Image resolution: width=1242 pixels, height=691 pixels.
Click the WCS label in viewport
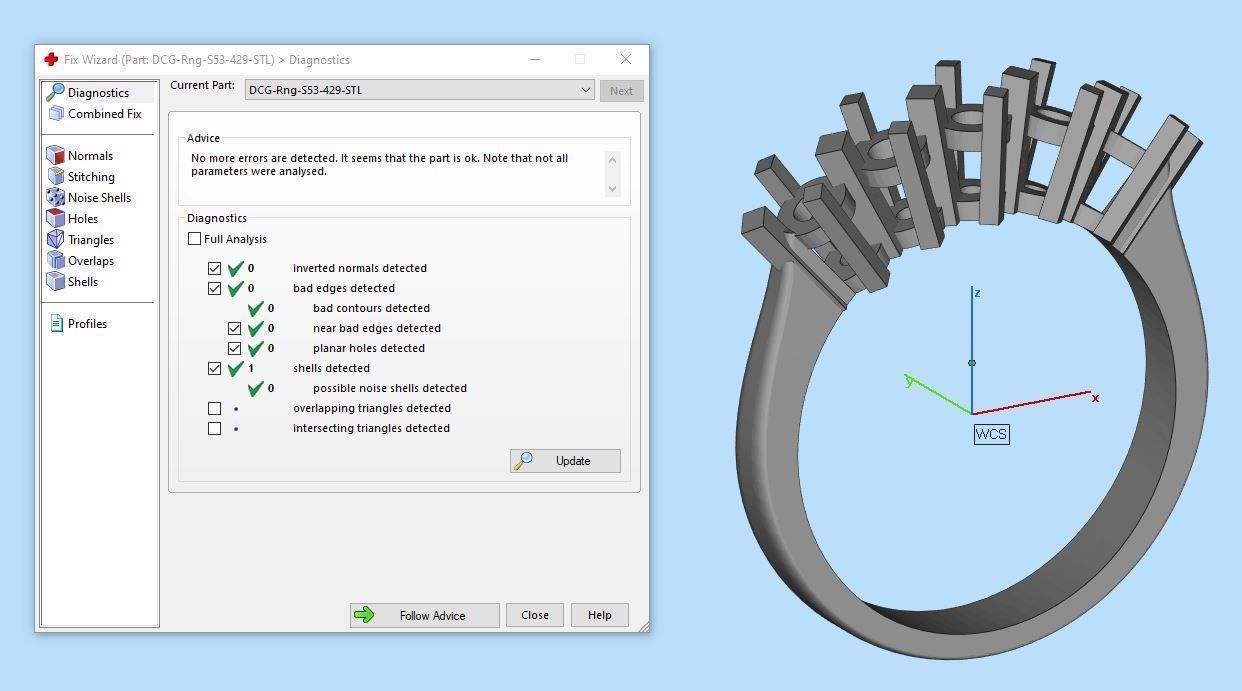click(991, 434)
